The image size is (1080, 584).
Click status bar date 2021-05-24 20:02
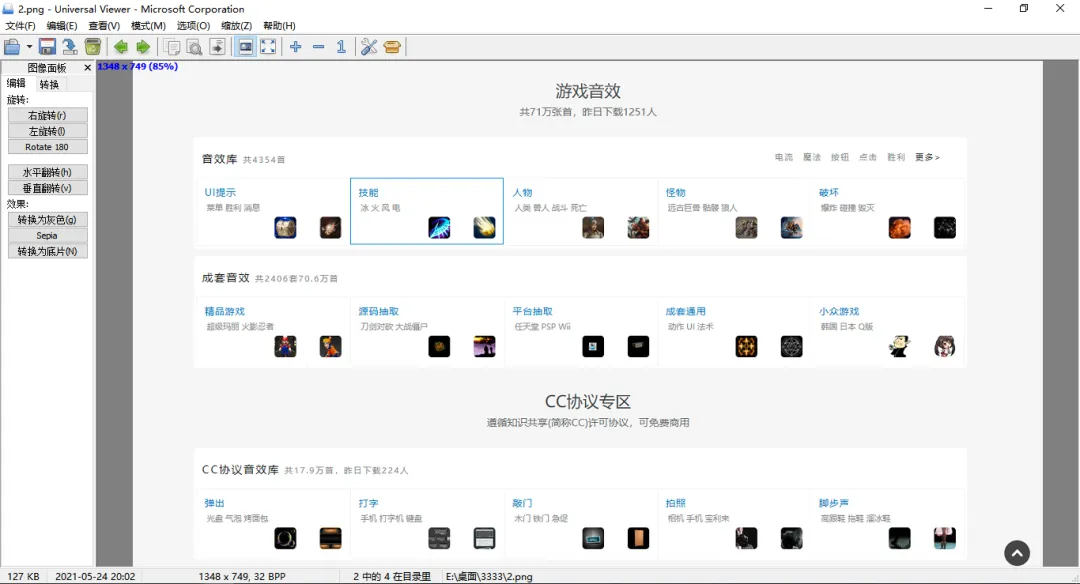(x=95, y=576)
